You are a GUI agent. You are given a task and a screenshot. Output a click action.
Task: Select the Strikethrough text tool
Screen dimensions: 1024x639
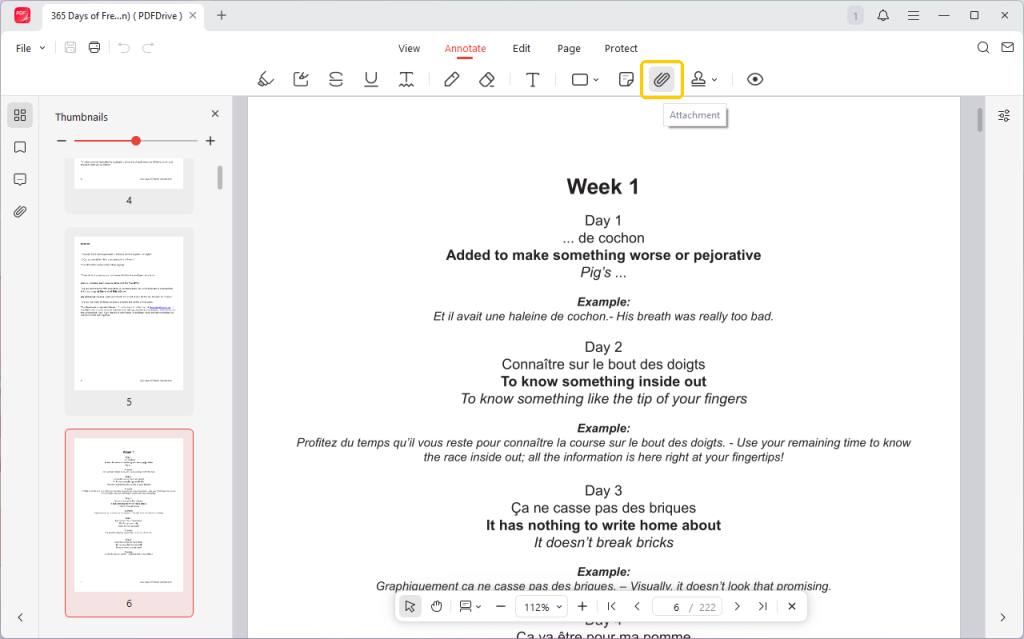(336, 80)
